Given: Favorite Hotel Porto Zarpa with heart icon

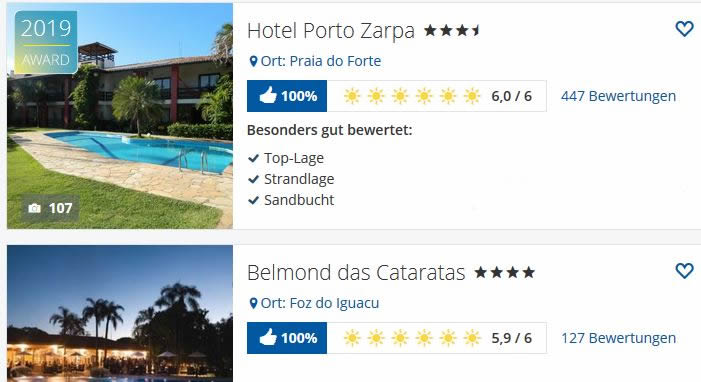Looking at the screenshot, I should (x=684, y=29).
